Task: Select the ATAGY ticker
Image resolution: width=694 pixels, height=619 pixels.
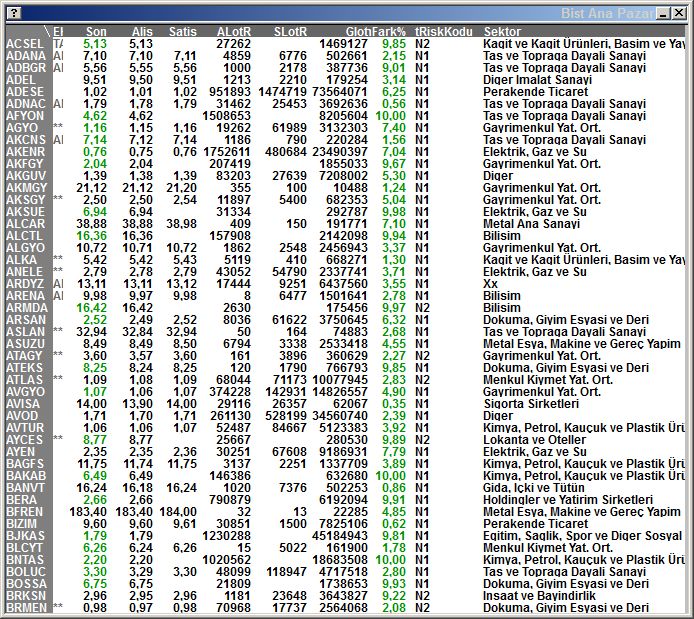Action: [x=24, y=355]
